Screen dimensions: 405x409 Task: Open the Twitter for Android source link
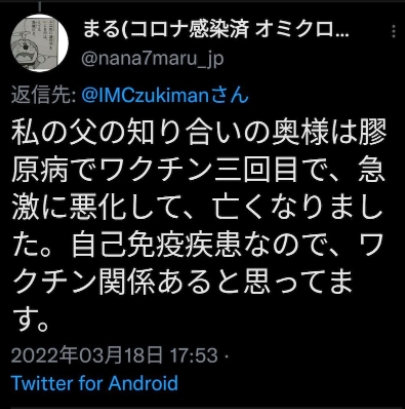tap(95, 383)
